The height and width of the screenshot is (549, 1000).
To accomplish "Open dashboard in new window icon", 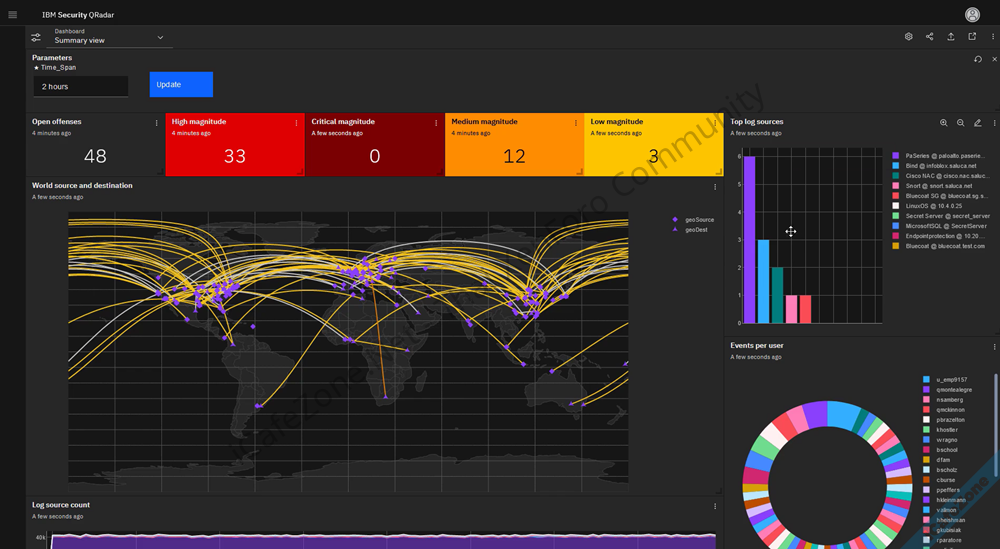I will [x=972, y=37].
